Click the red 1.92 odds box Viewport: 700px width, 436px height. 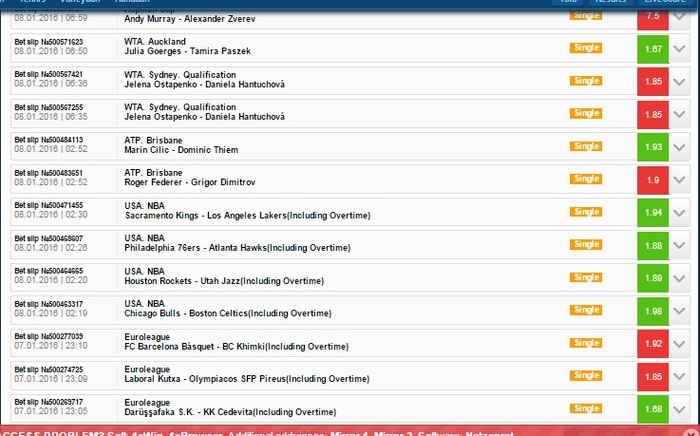point(653,344)
